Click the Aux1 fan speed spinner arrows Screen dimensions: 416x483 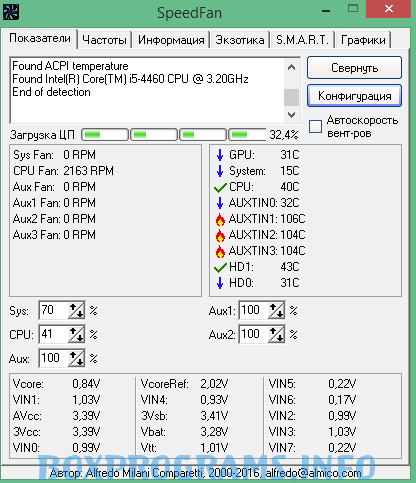coord(276,311)
